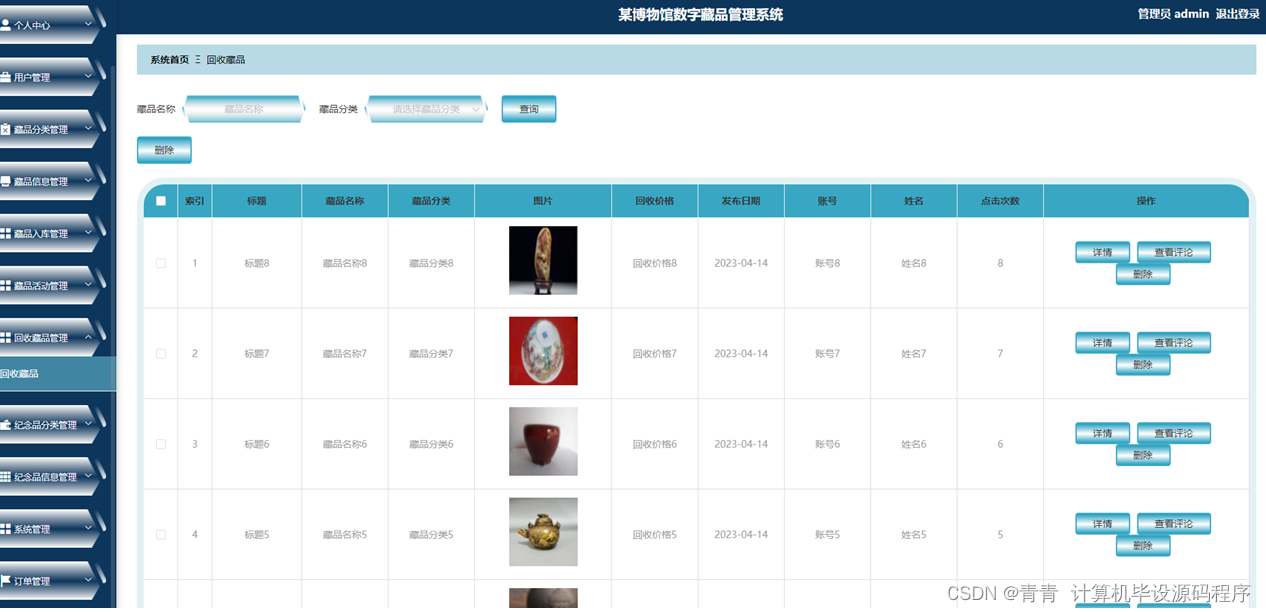
Task: Check the row checkbox for 标题8
Action: click(x=159, y=263)
